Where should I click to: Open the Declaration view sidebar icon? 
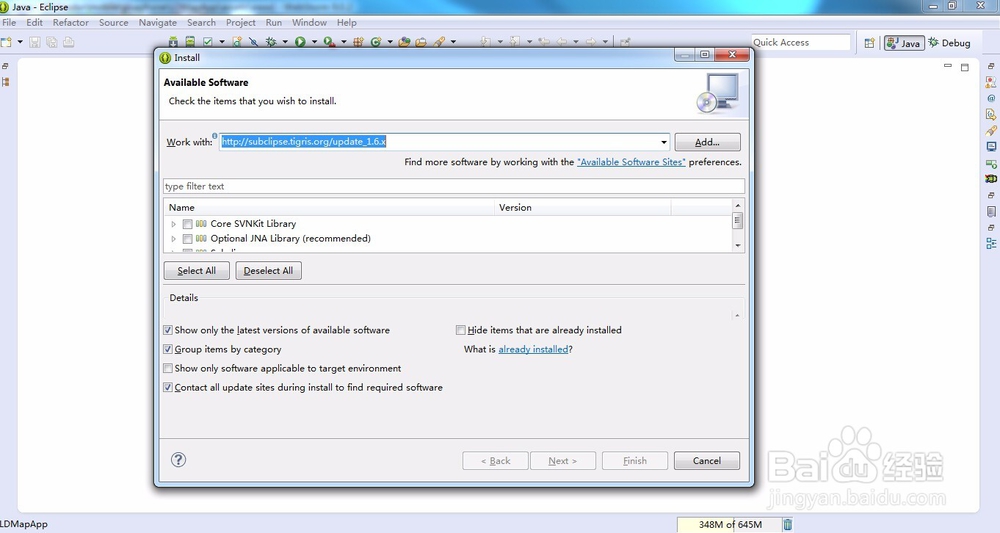tap(990, 114)
